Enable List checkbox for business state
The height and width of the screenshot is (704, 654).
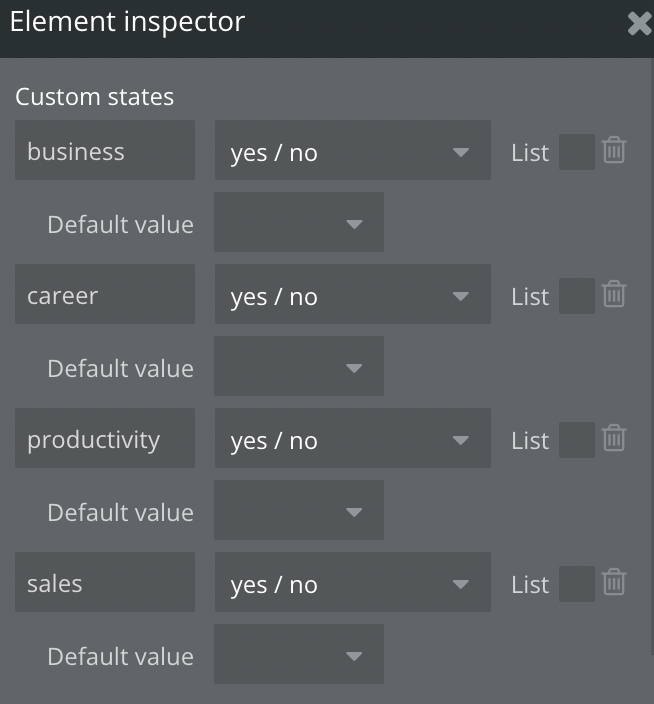(576, 152)
